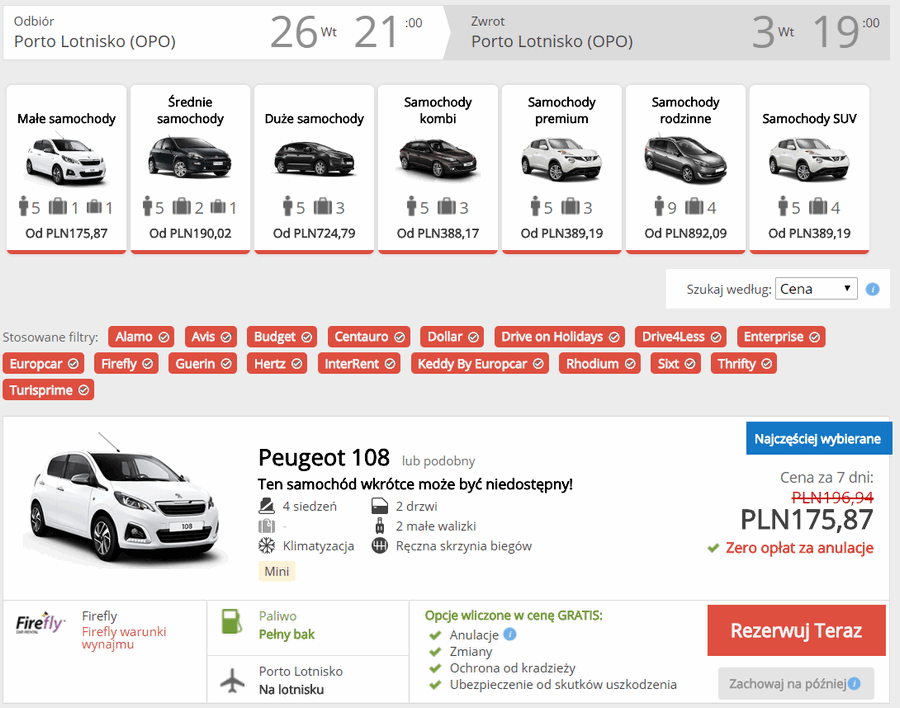Viewport: 900px width, 708px height.
Task: Select the Samochody premium category
Action: [561, 169]
